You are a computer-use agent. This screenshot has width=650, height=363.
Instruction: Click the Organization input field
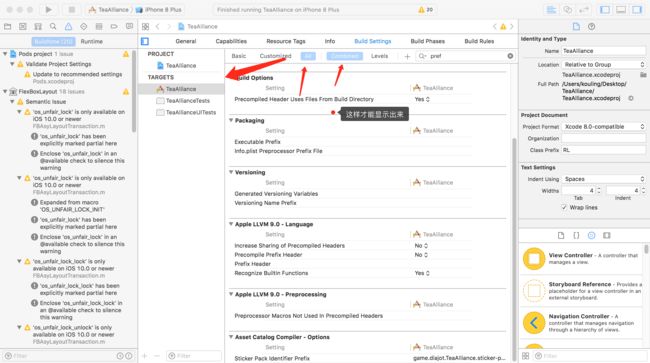604,138
